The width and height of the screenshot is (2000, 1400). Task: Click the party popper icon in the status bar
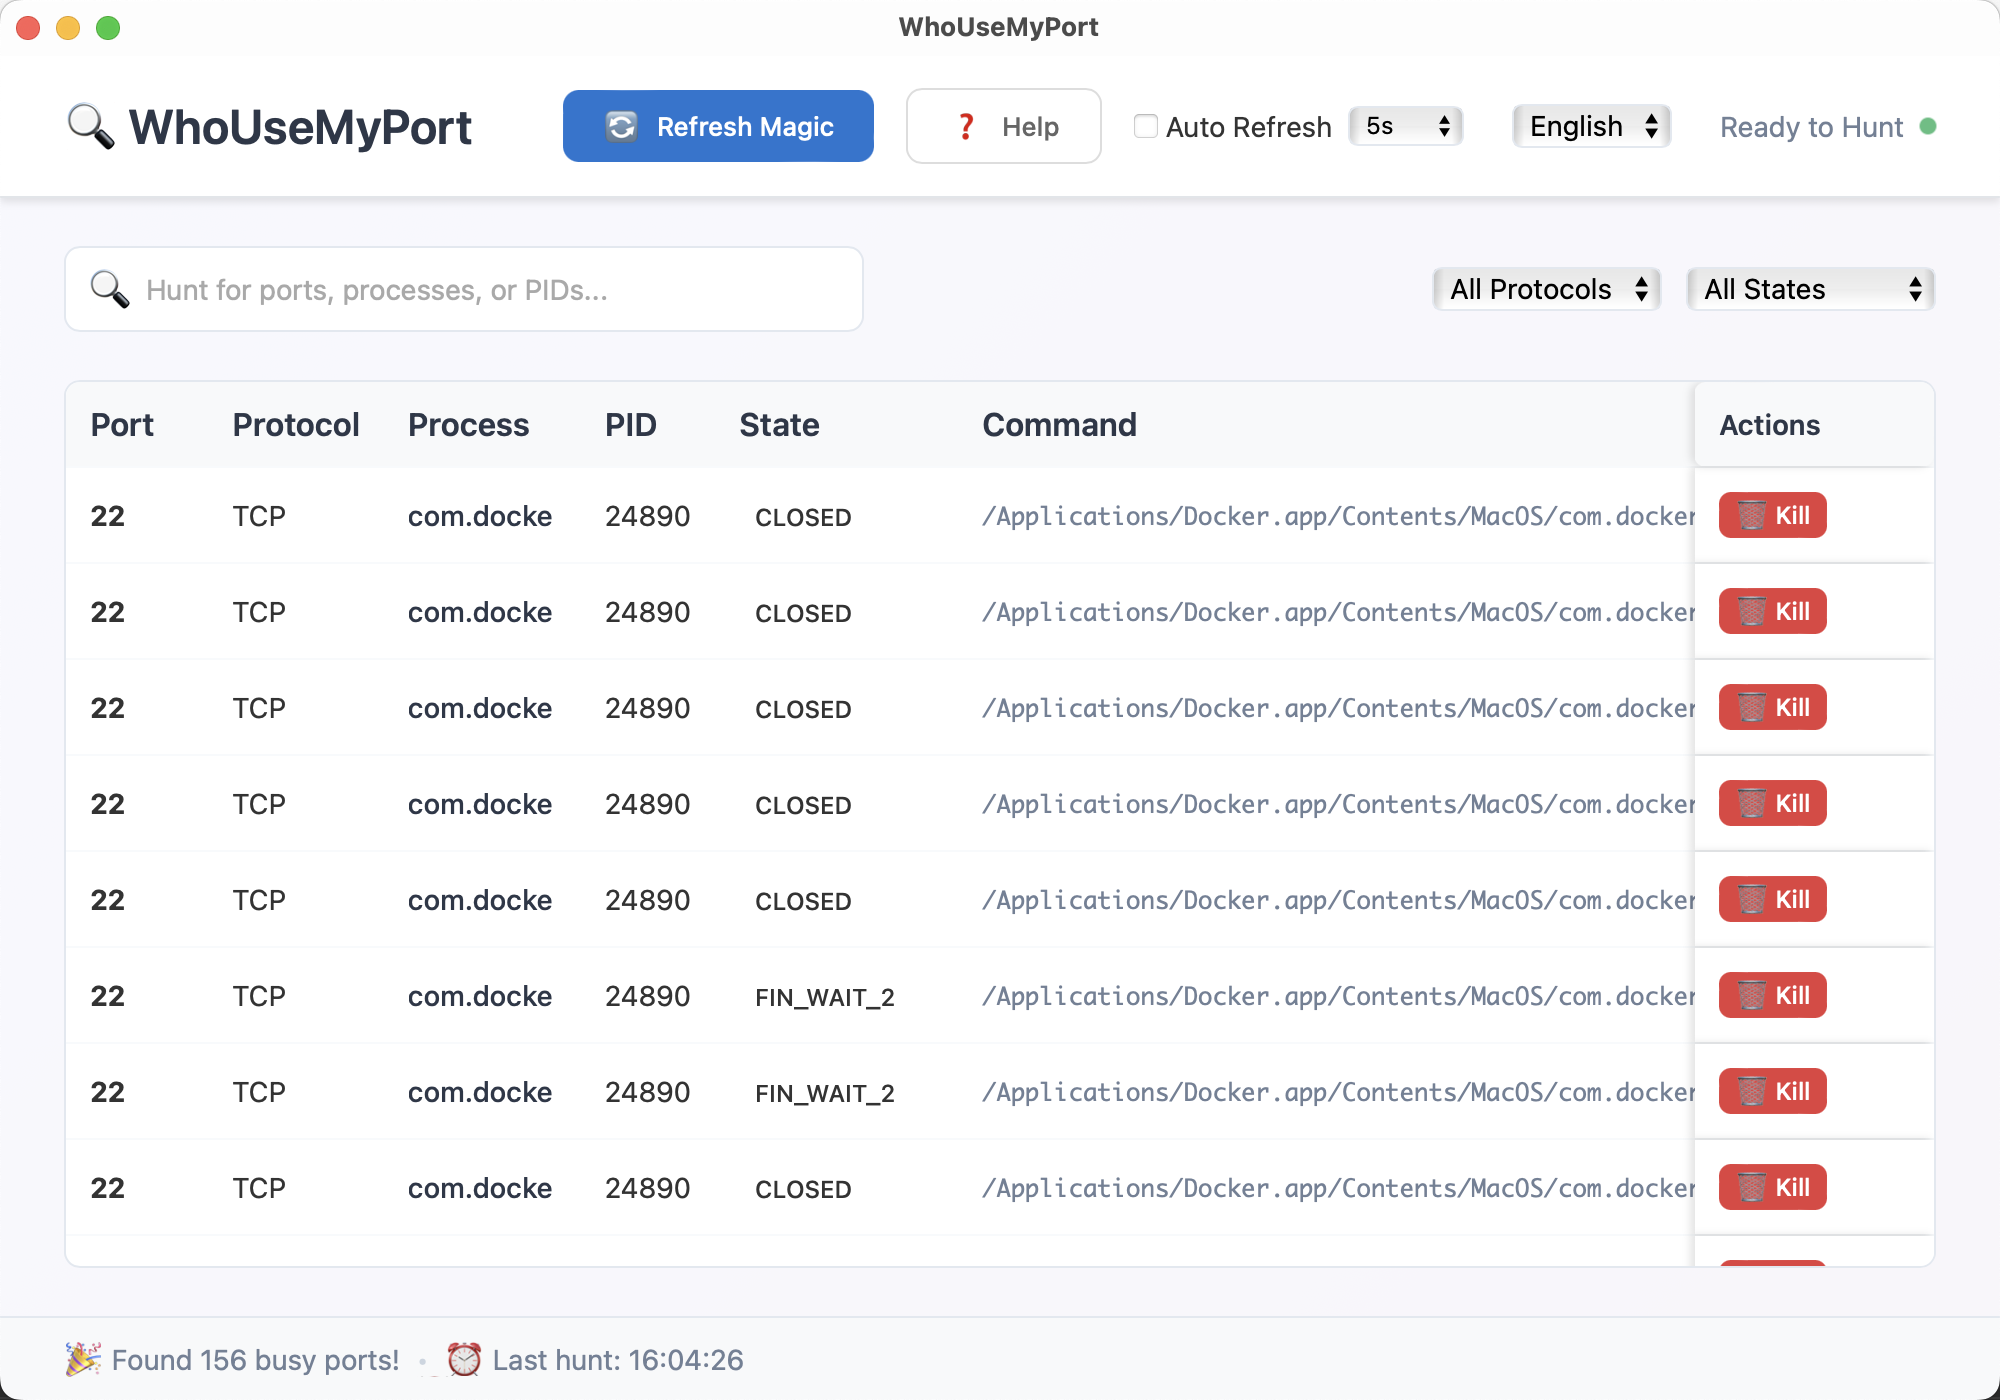pos(82,1358)
